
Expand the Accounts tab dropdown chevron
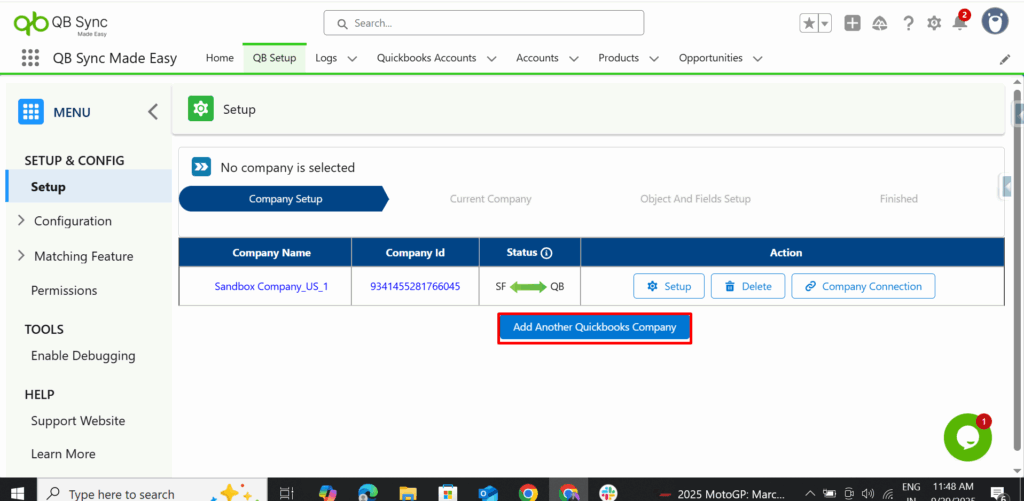click(574, 59)
